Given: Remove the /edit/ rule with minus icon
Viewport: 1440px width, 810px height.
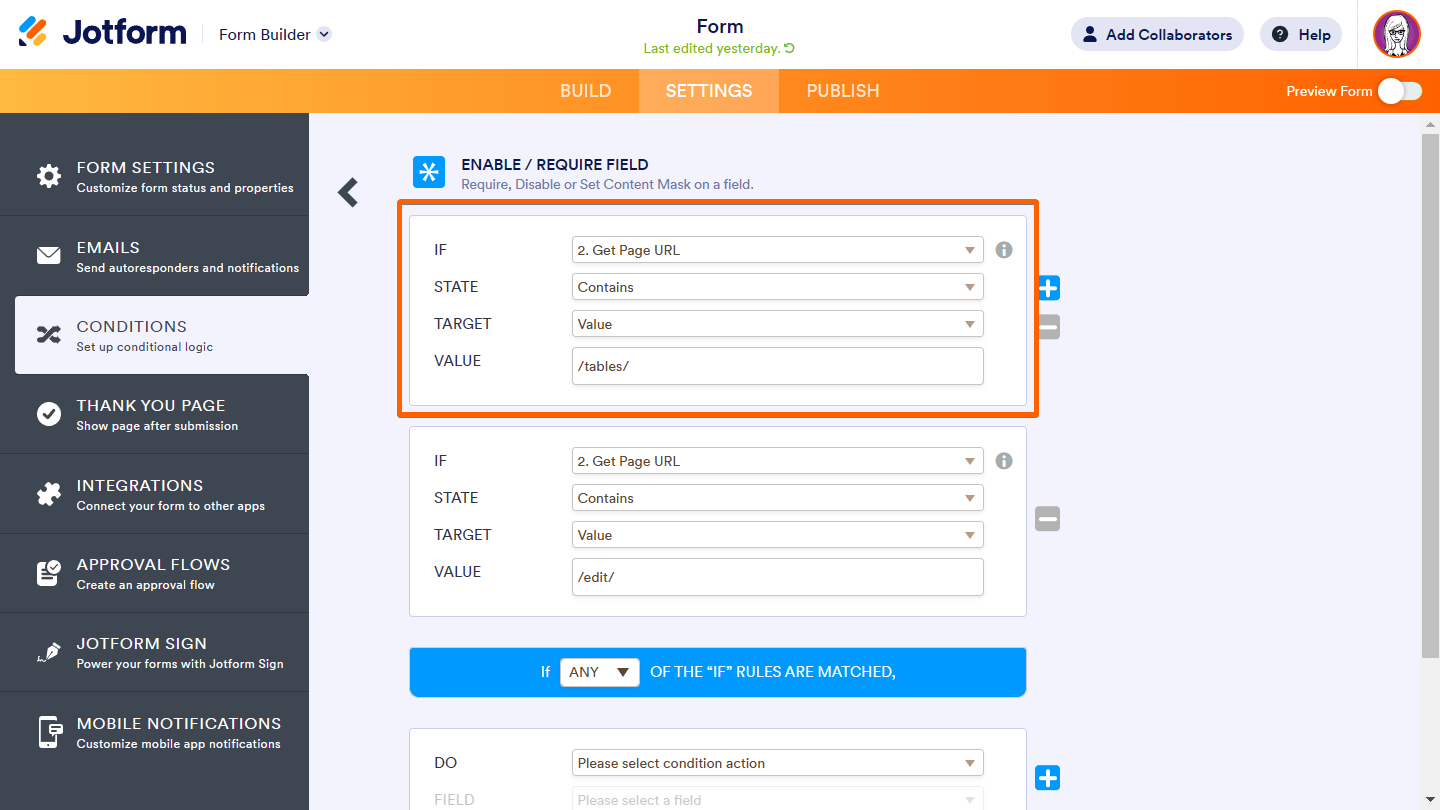Looking at the screenshot, I should pos(1047,518).
